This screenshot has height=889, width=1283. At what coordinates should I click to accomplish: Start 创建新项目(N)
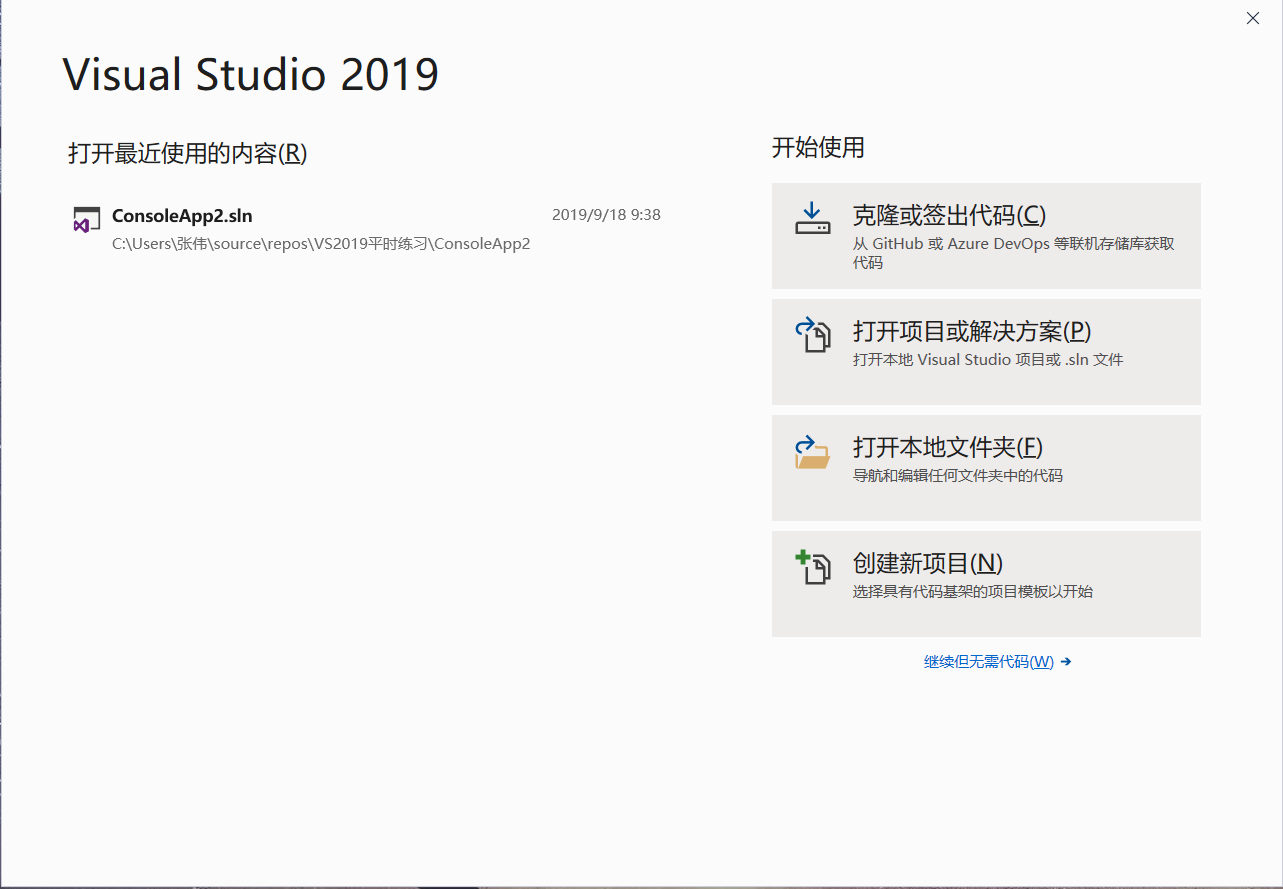pyautogui.click(x=986, y=584)
